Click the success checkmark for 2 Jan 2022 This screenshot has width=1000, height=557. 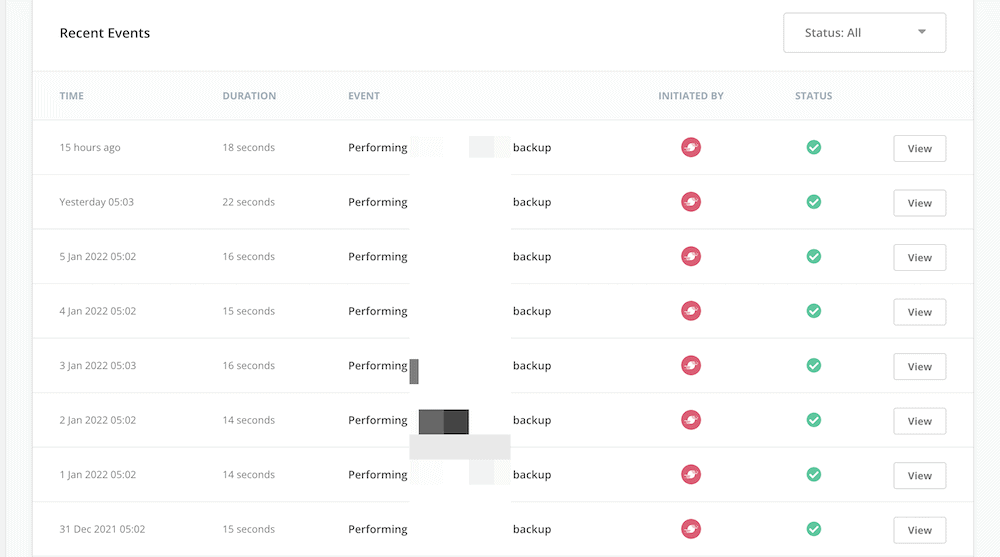(814, 420)
